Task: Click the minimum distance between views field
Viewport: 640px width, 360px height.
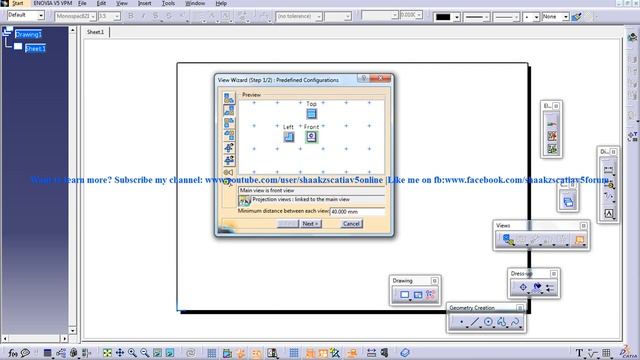Action: pyautogui.click(x=357, y=211)
